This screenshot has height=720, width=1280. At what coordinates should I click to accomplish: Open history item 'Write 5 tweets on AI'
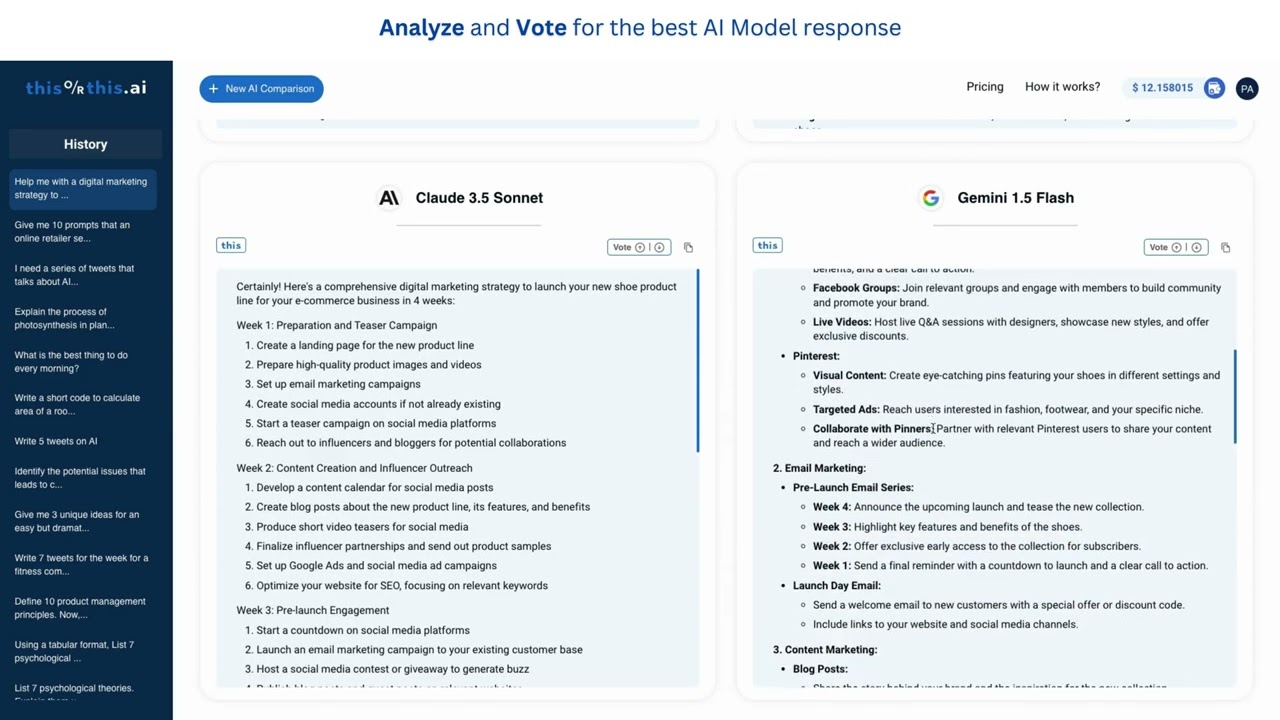point(56,441)
